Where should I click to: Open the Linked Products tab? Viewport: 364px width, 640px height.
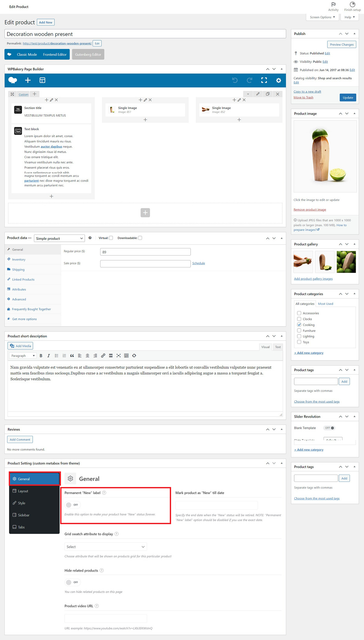pyautogui.click(x=33, y=279)
